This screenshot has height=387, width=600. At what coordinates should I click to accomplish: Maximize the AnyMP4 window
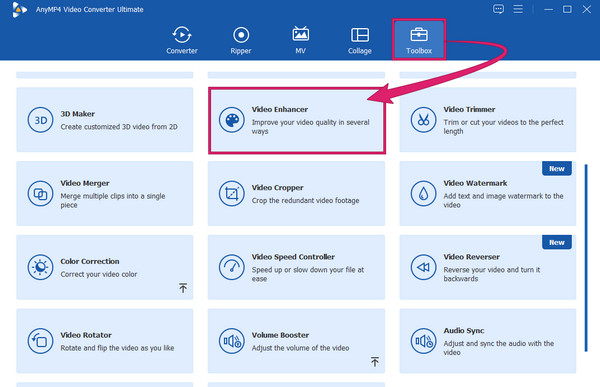click(x=567, y=9)
